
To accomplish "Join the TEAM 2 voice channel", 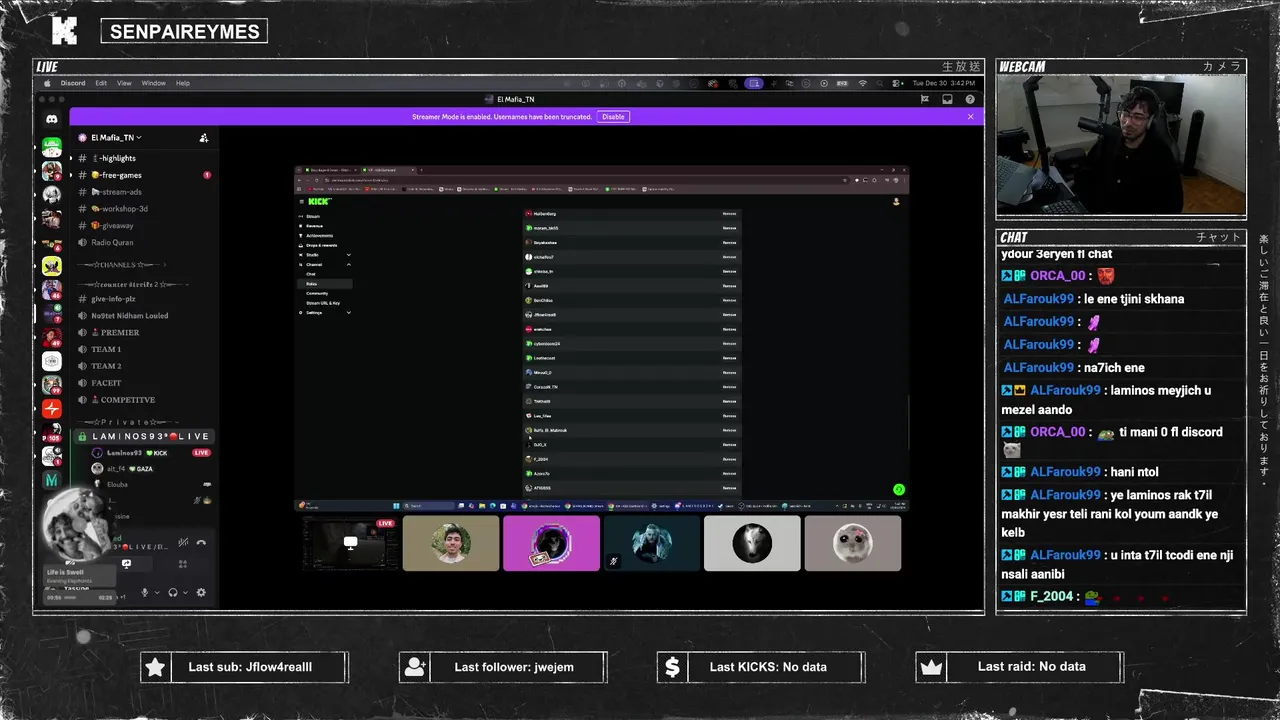I will pyautogui.click(x=145, y=366).
